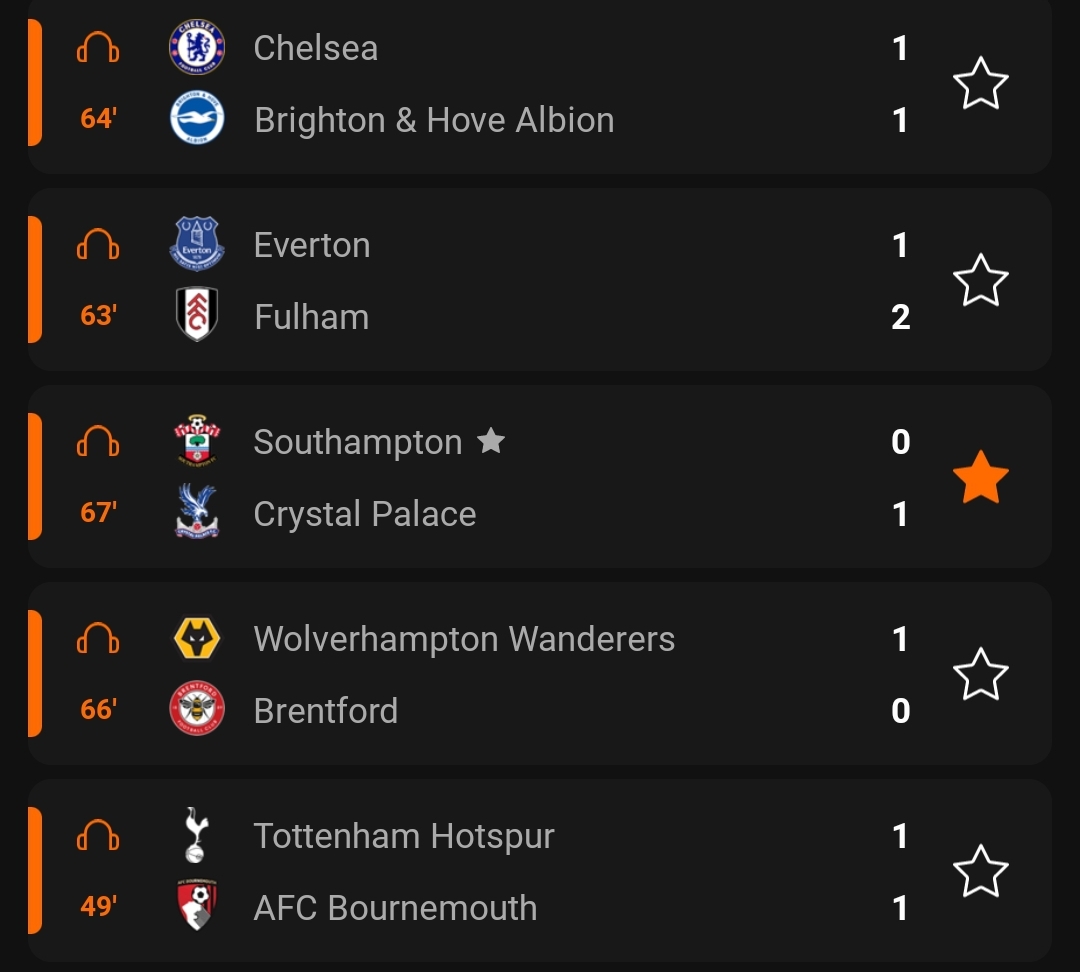Favorite the Chelsea vs Brighton match

click(980, 84)
